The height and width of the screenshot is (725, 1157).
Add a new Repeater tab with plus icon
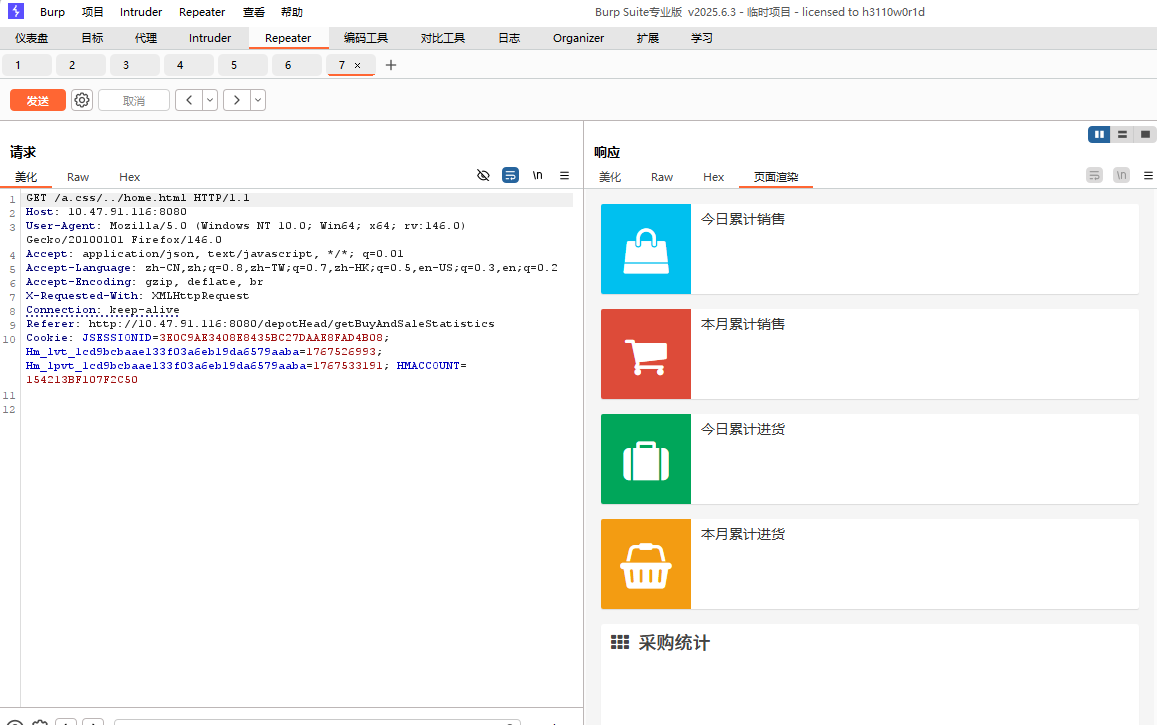tap(391, 65)
